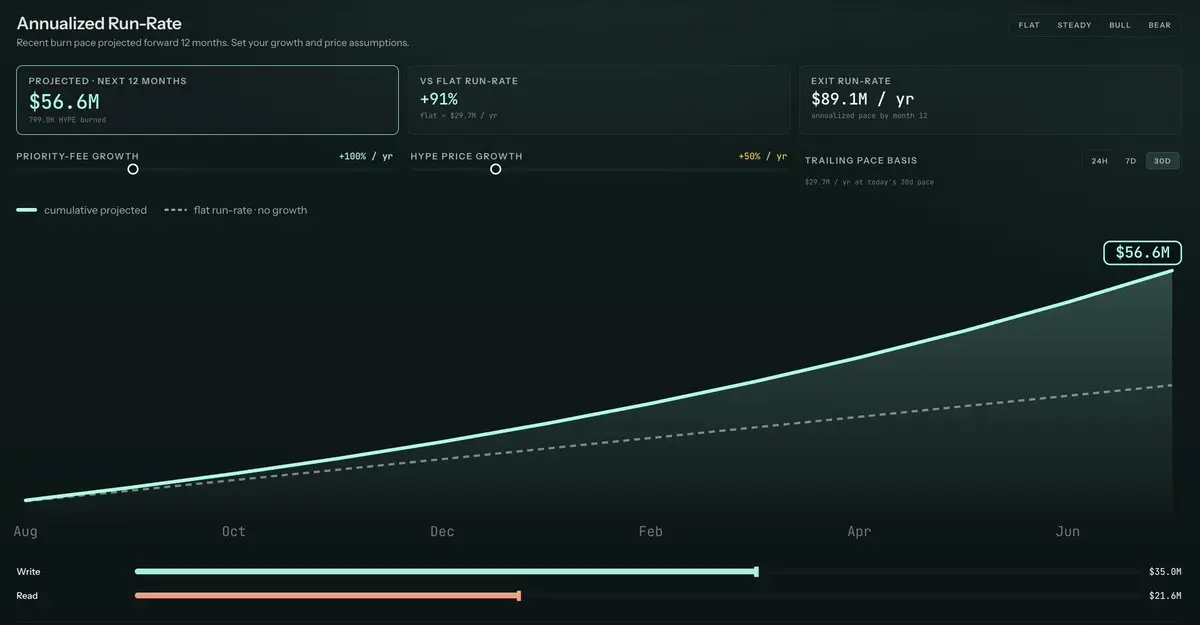Click the VS Flat Run-Rate card
The image size is (1200, 625).
[x=599, y=100]
